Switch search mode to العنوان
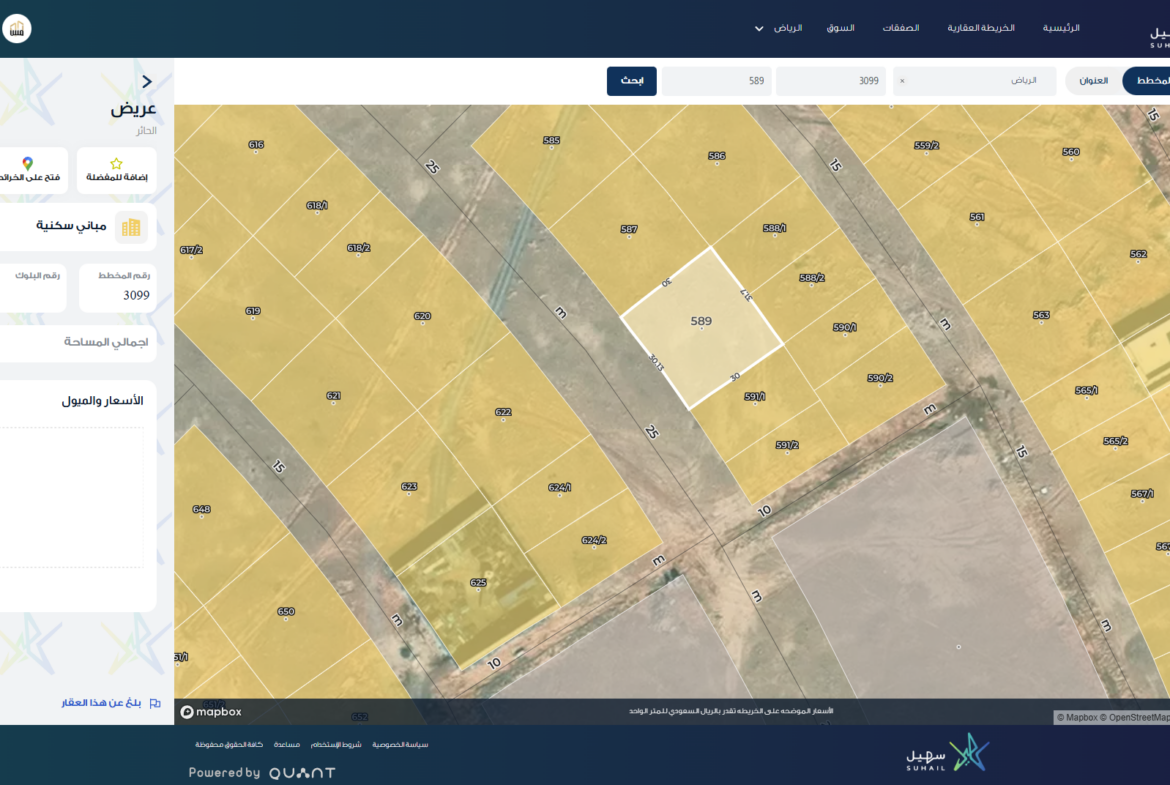1170x785 pixels. pos(1093,81)
